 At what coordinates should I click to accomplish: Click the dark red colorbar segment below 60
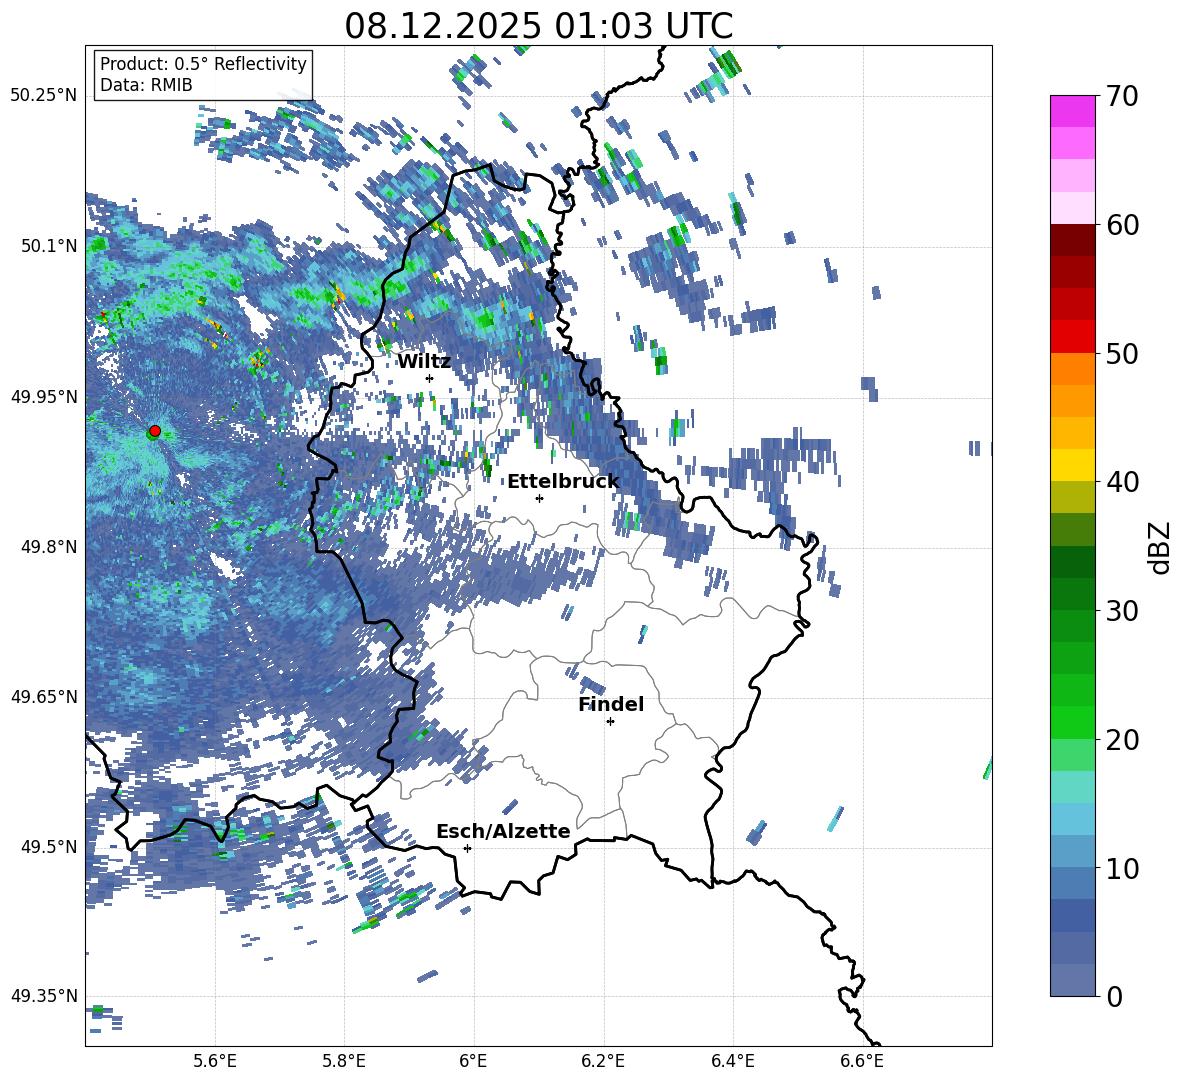(x=1072, y=240)
